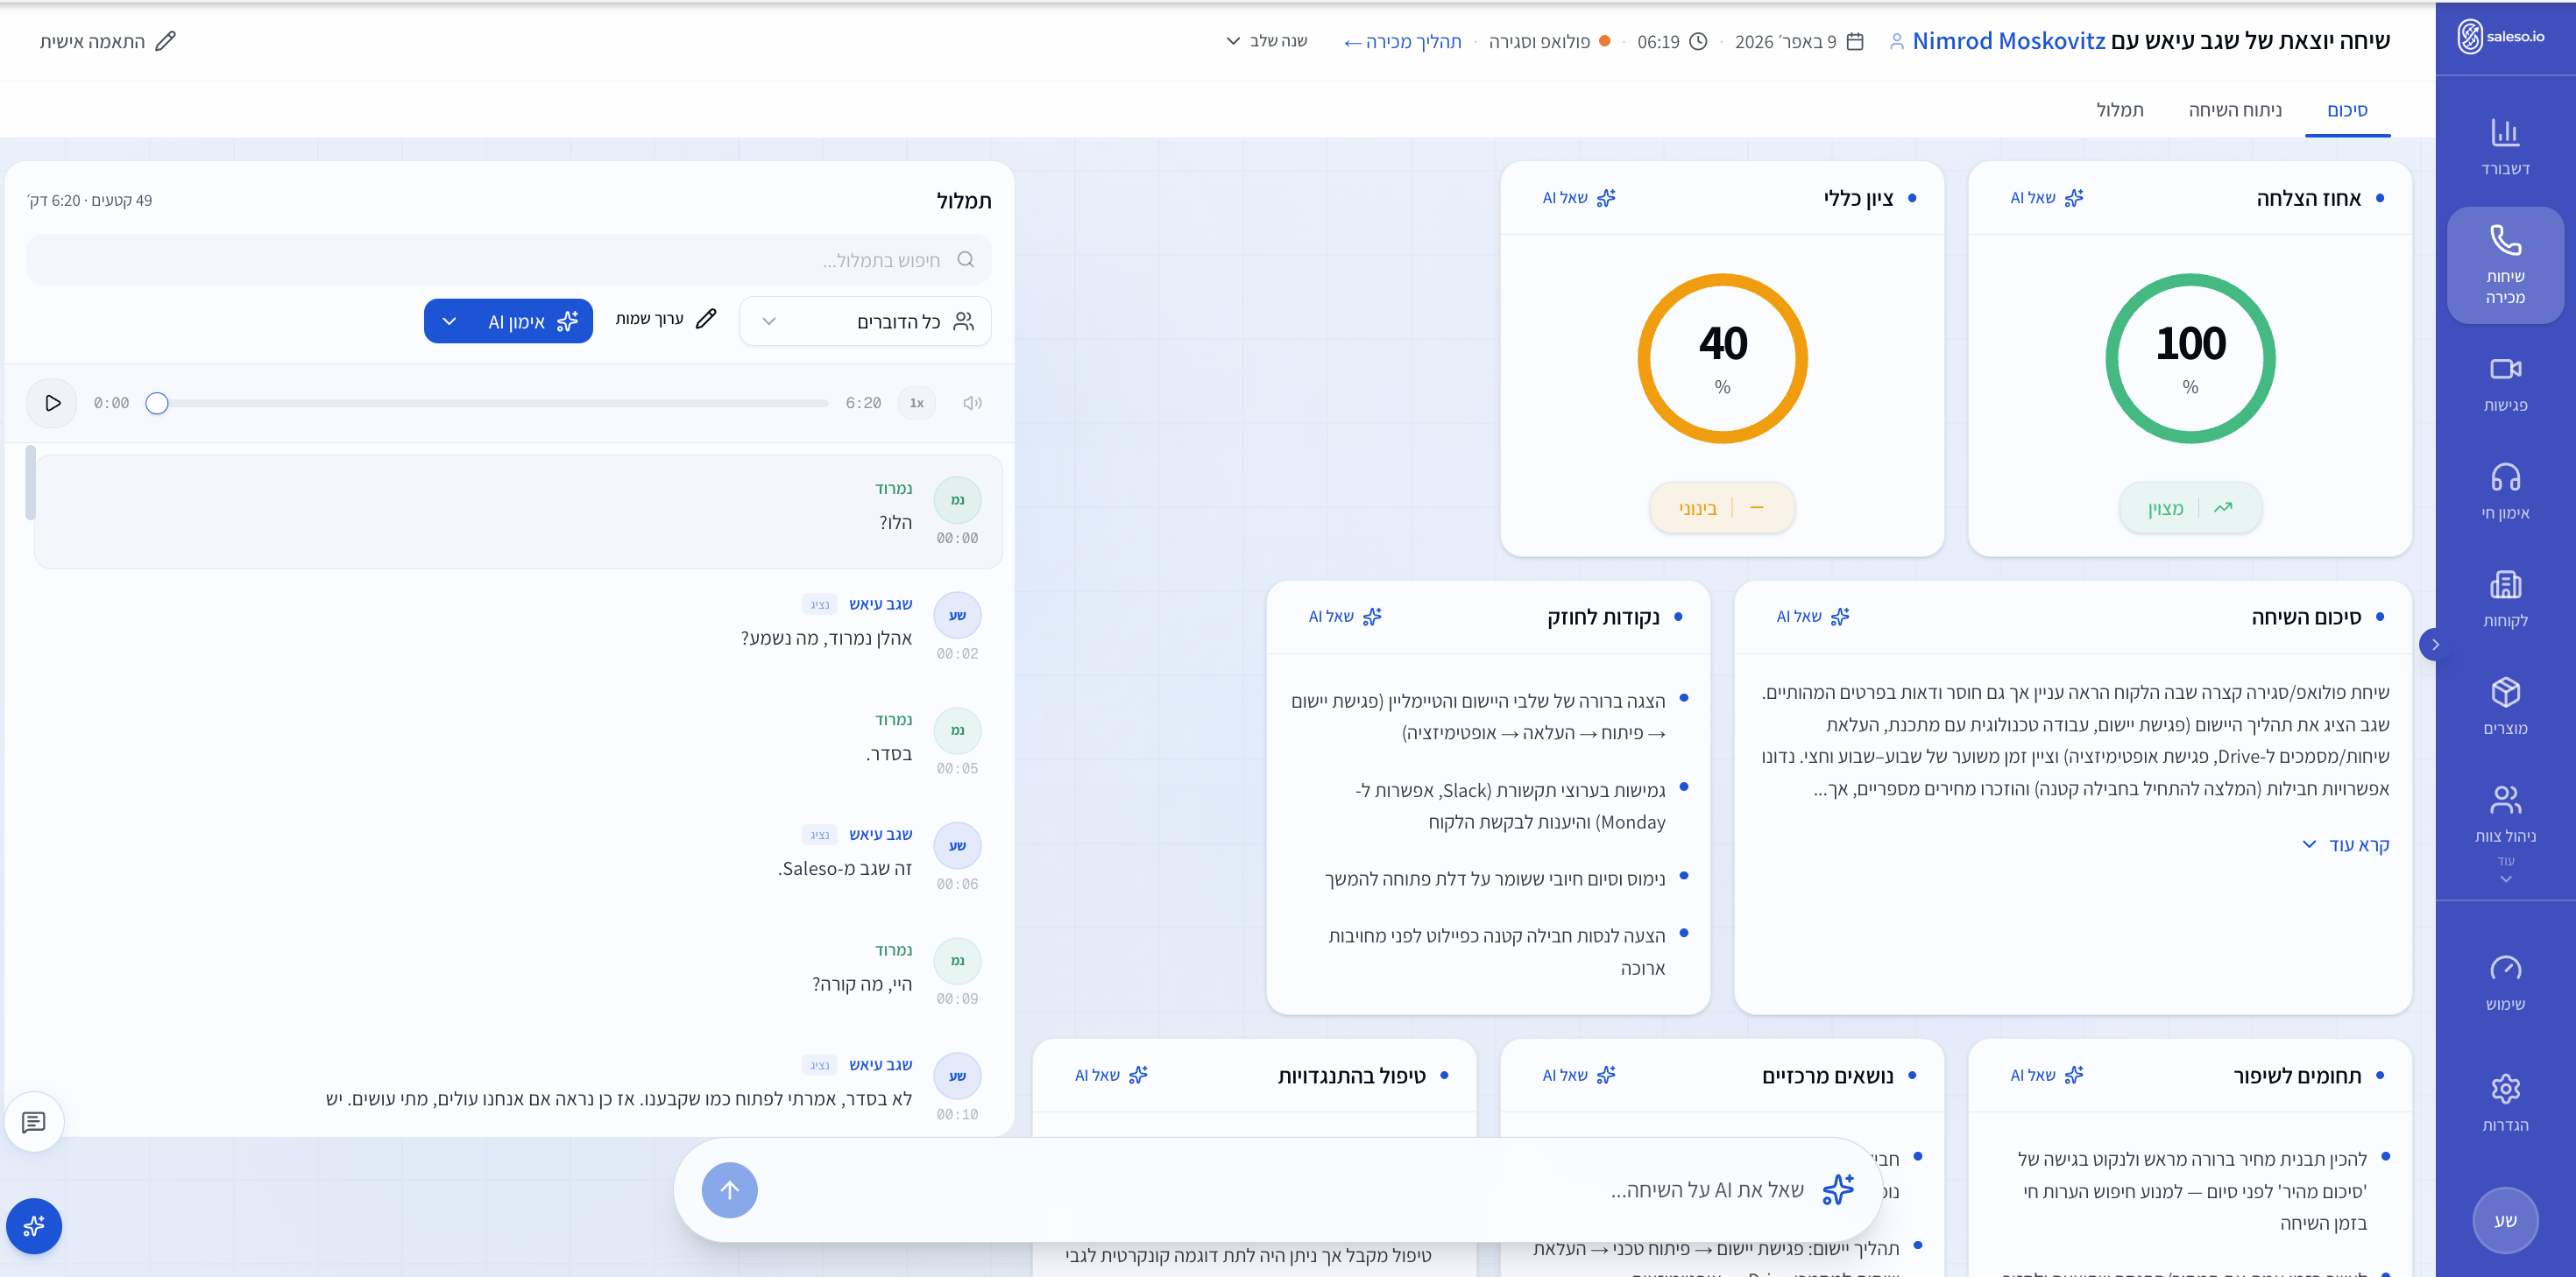Open לקוחות customers building icon
Viewport: 2576px width, 1277px height.
point(2504,598)
